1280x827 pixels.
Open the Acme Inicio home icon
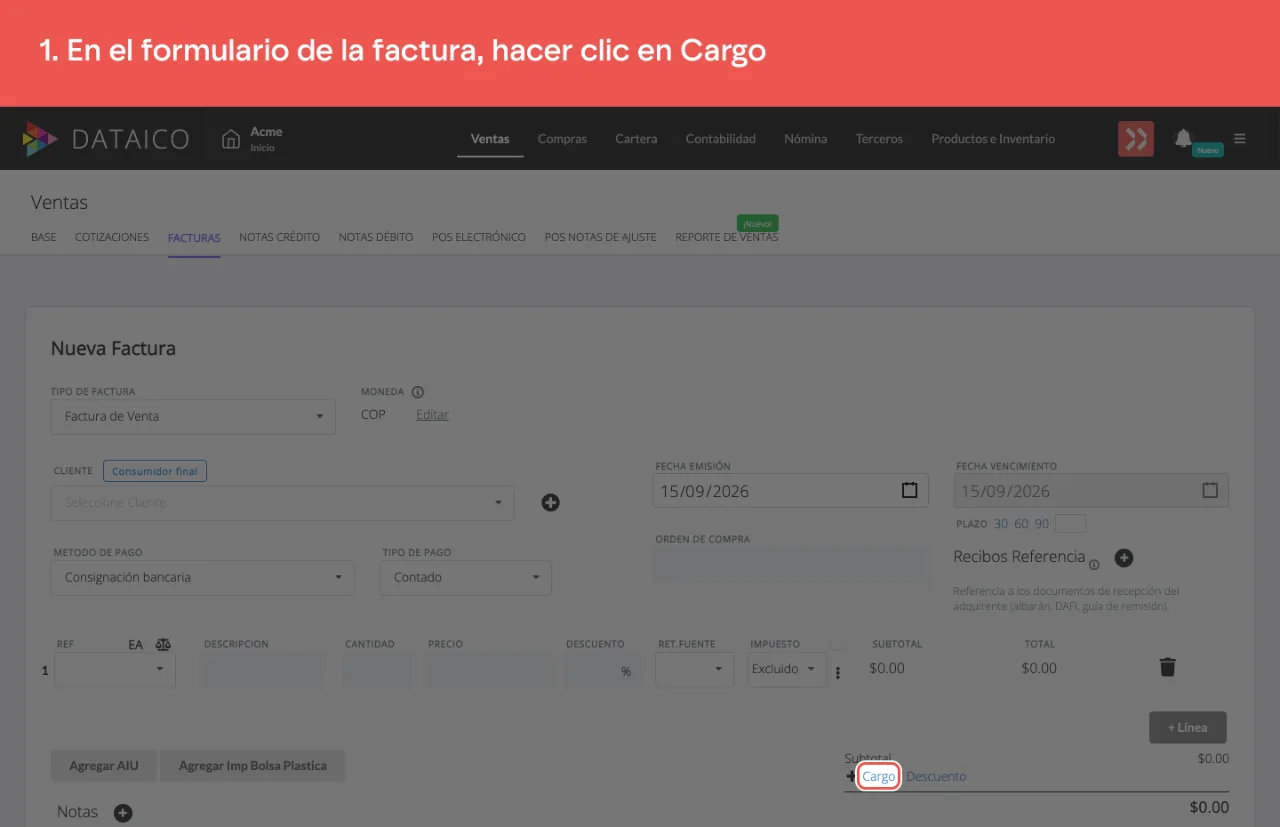pos(231,139)
